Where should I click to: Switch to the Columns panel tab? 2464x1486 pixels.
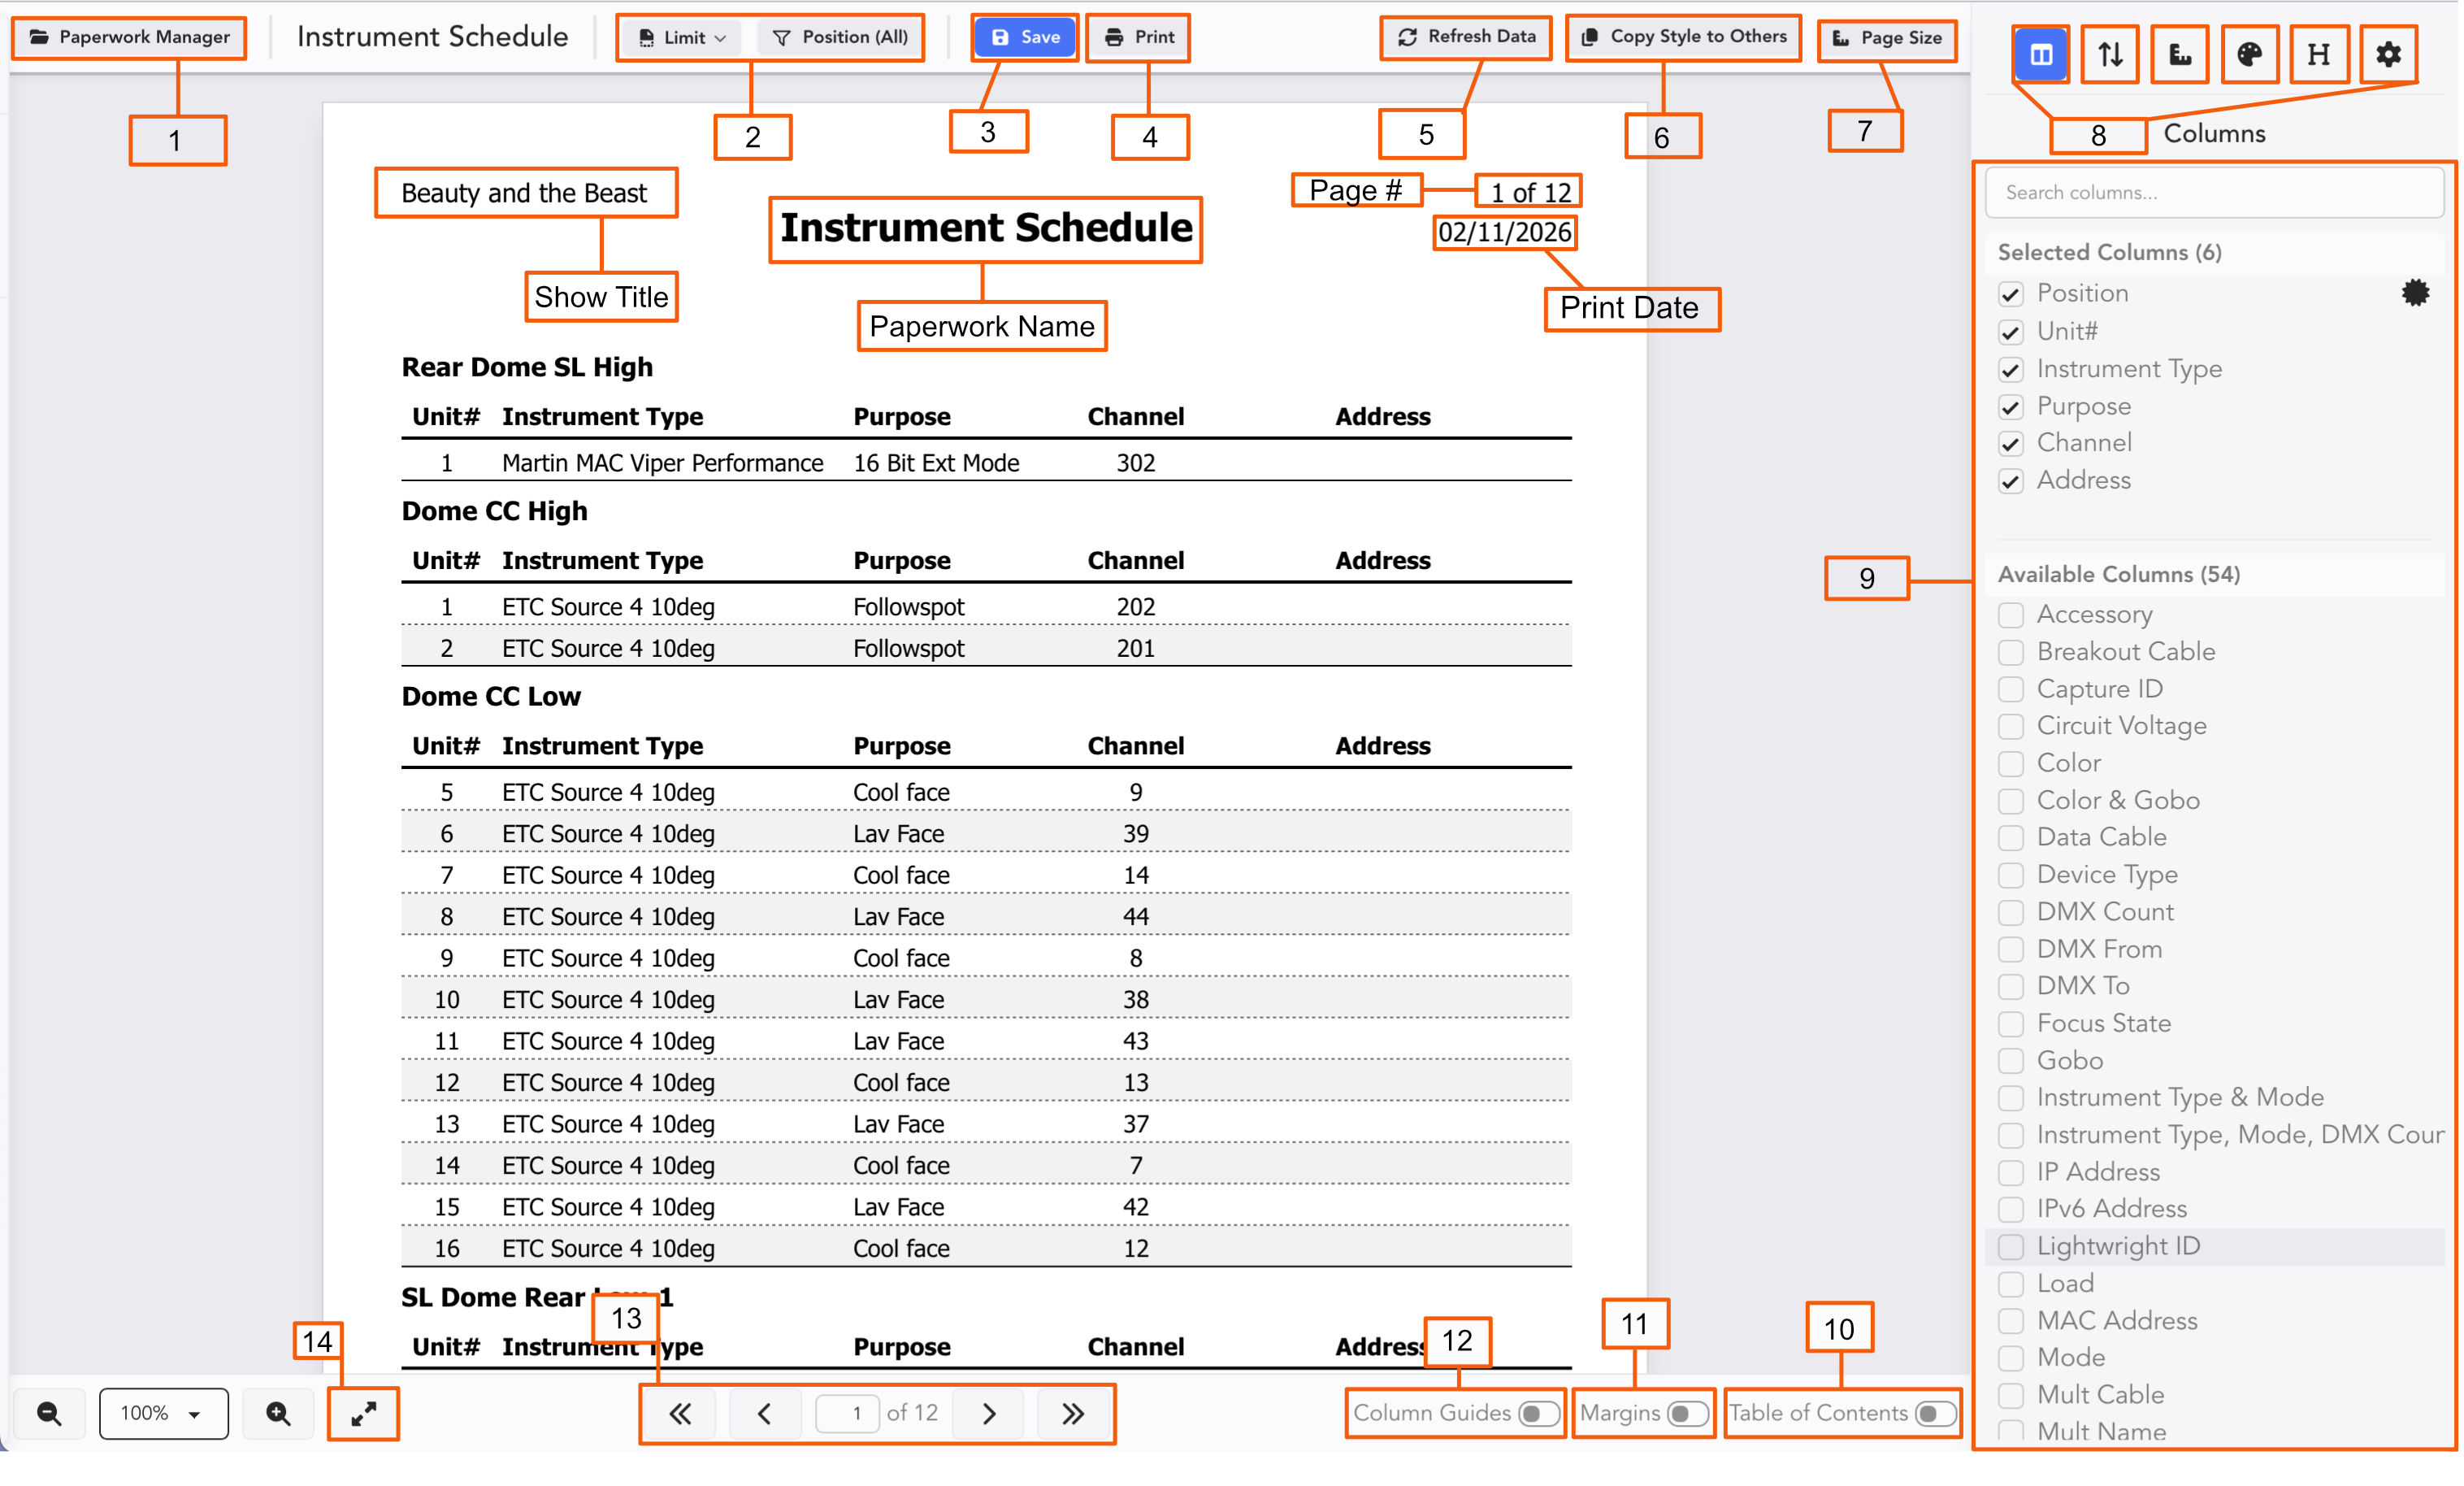pyautogui.click(x=2041, y=54)
